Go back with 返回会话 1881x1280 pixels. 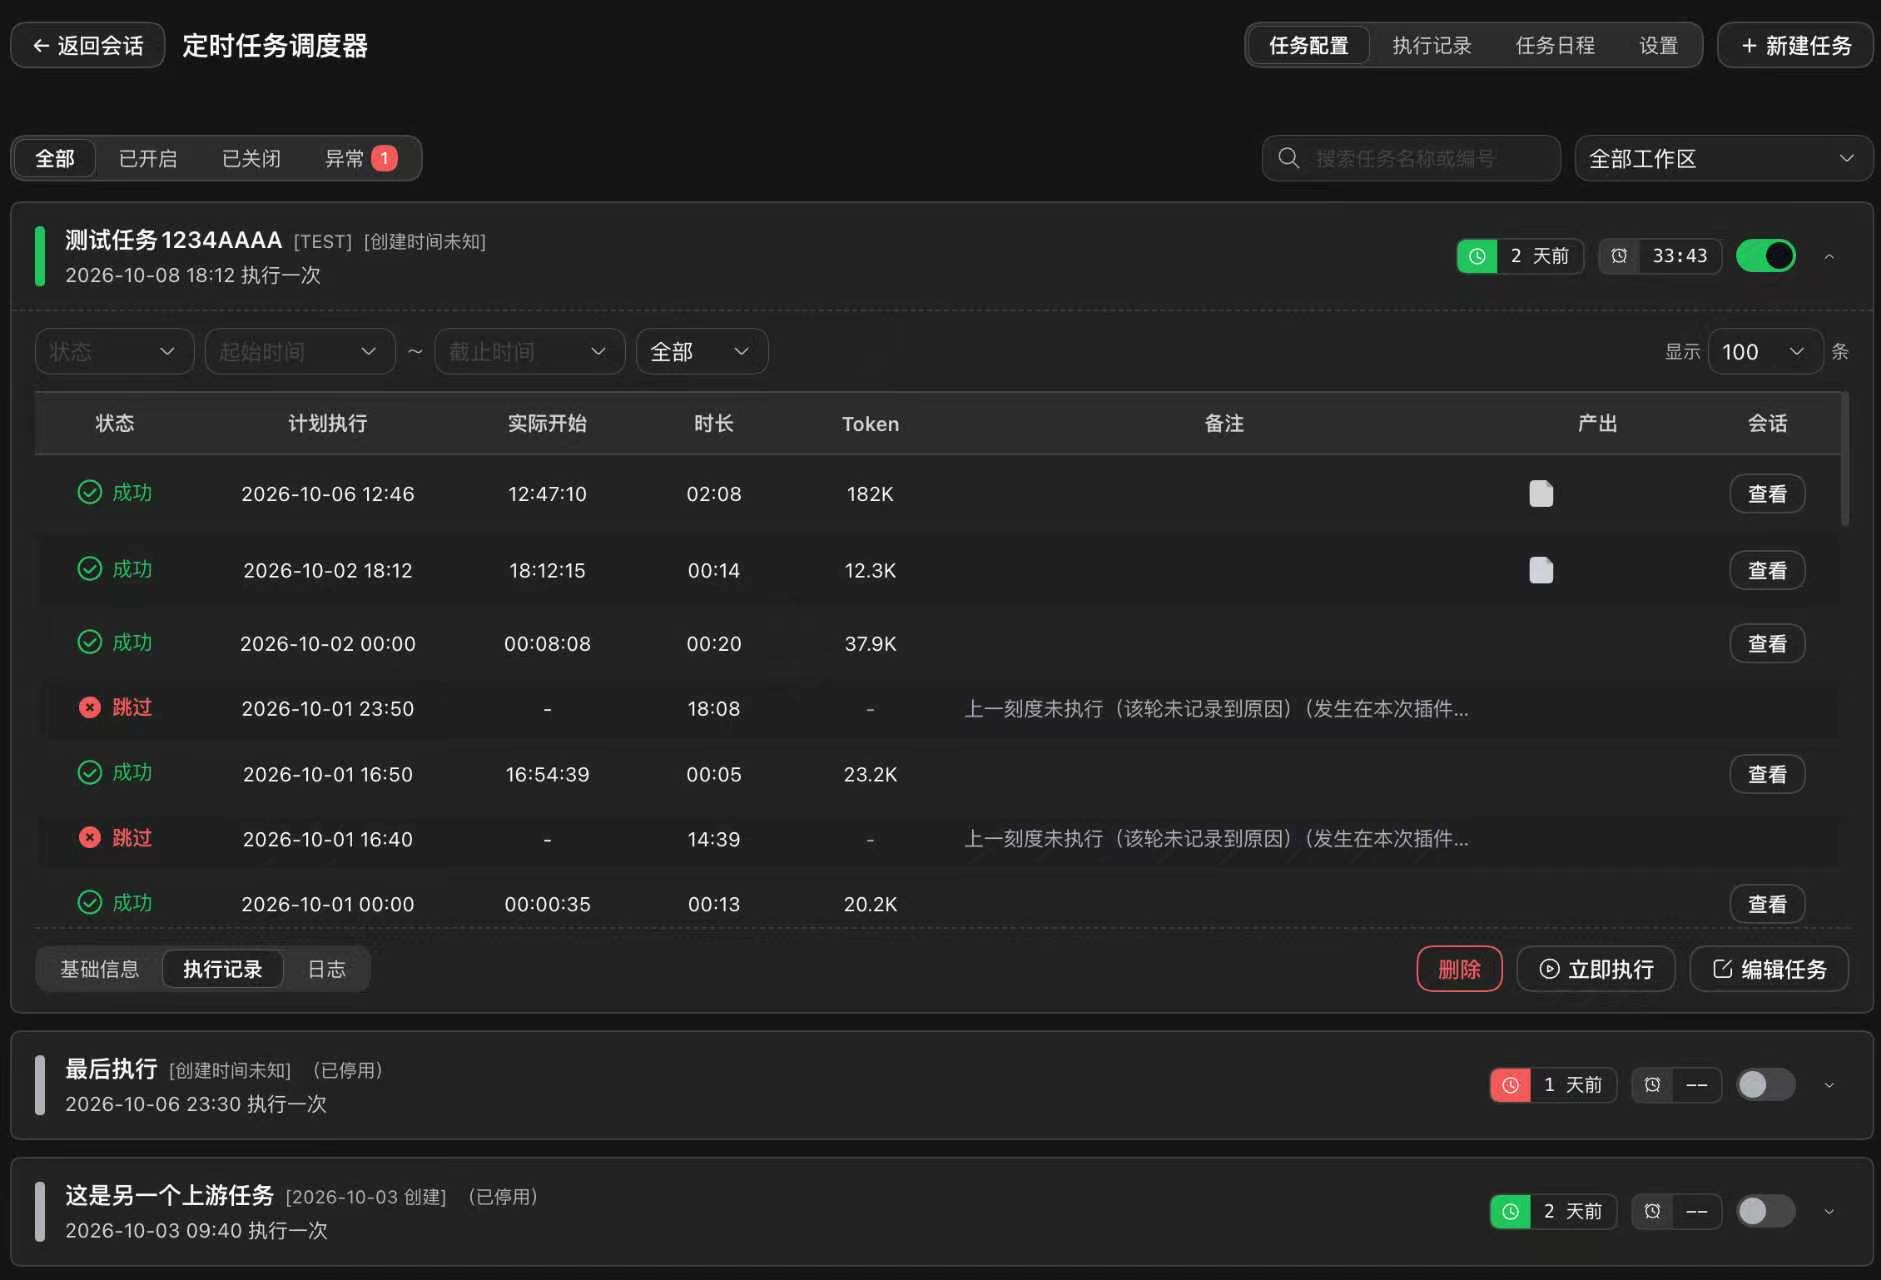pyautogui.click(x=88, y=46)
